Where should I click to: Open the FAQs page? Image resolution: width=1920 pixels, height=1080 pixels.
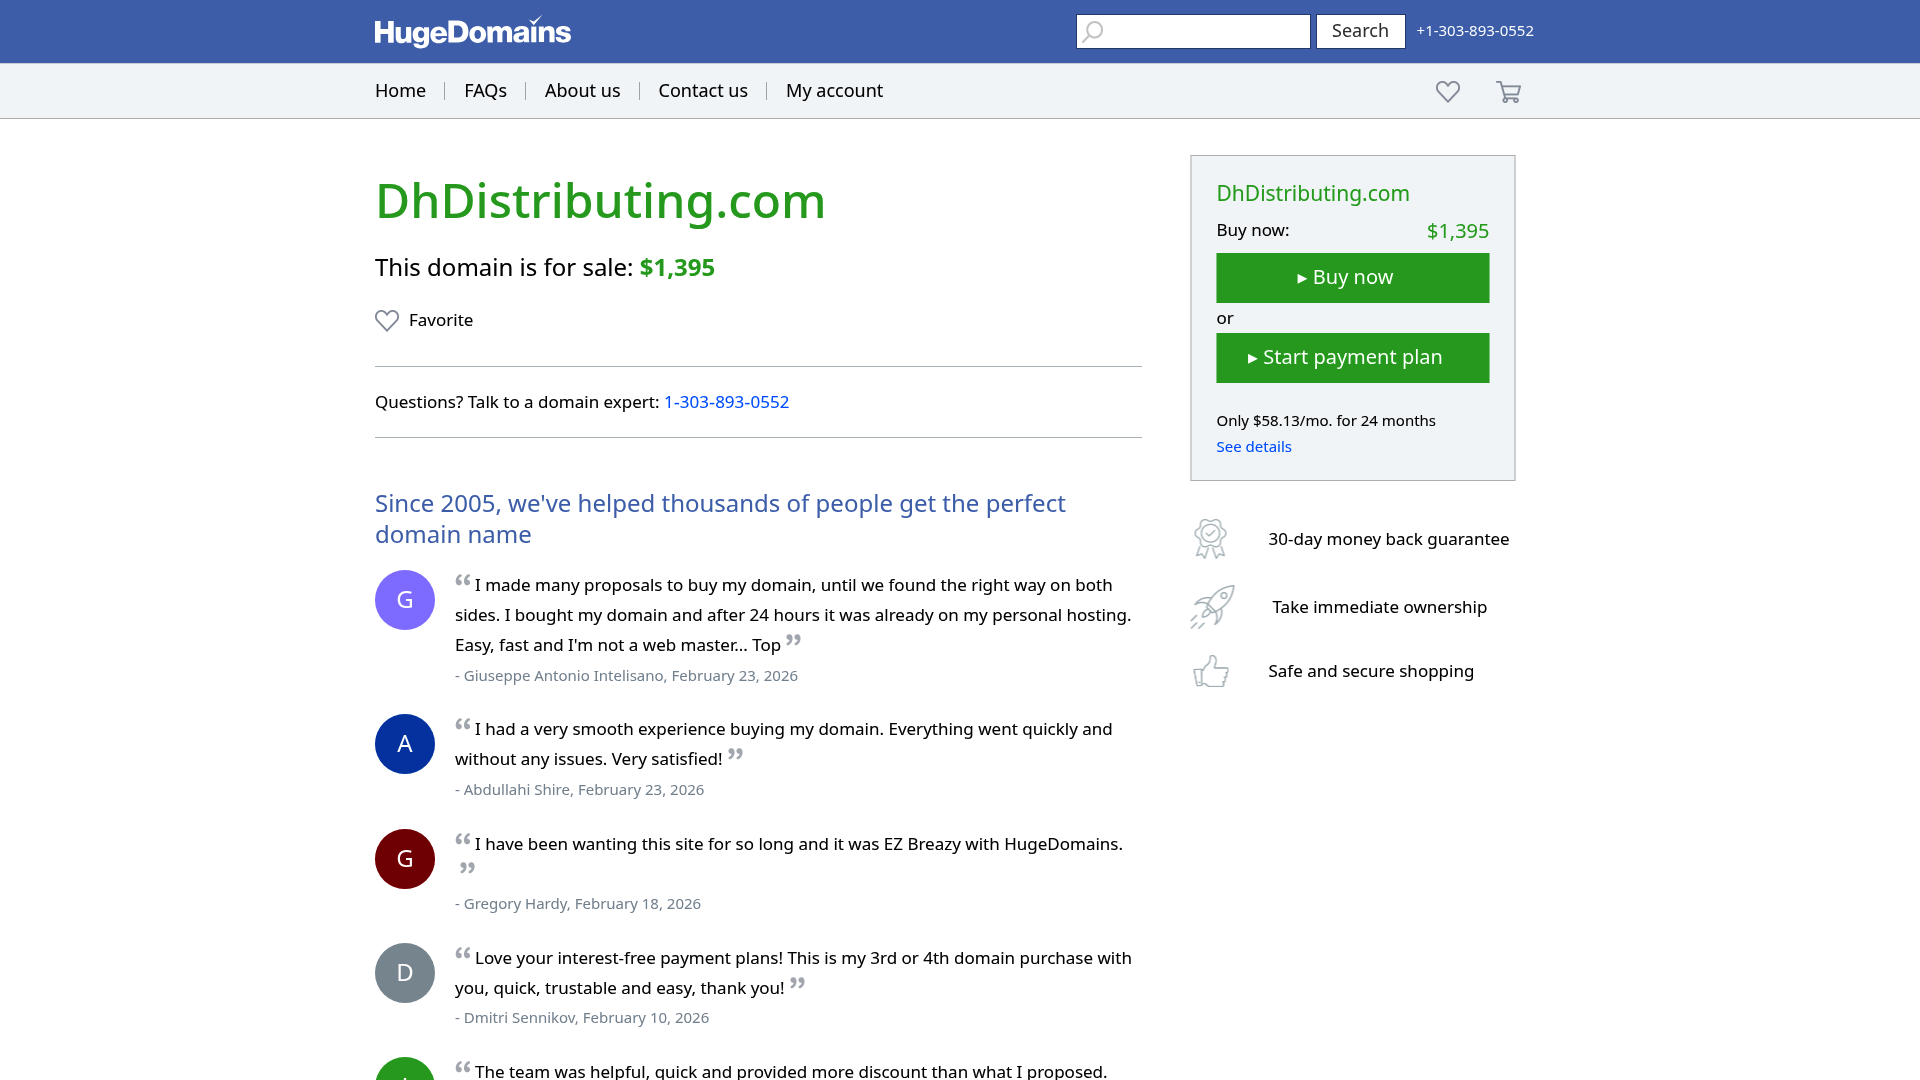click(x=485, y=90)
